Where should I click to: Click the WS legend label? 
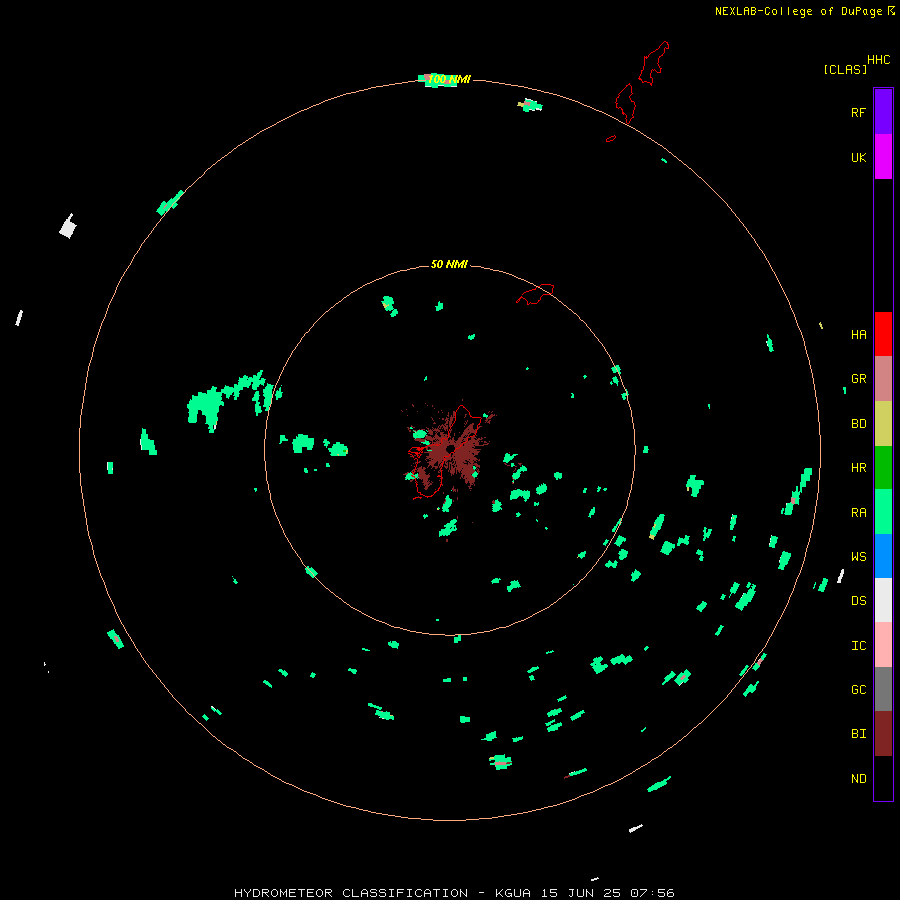(858, 557)
